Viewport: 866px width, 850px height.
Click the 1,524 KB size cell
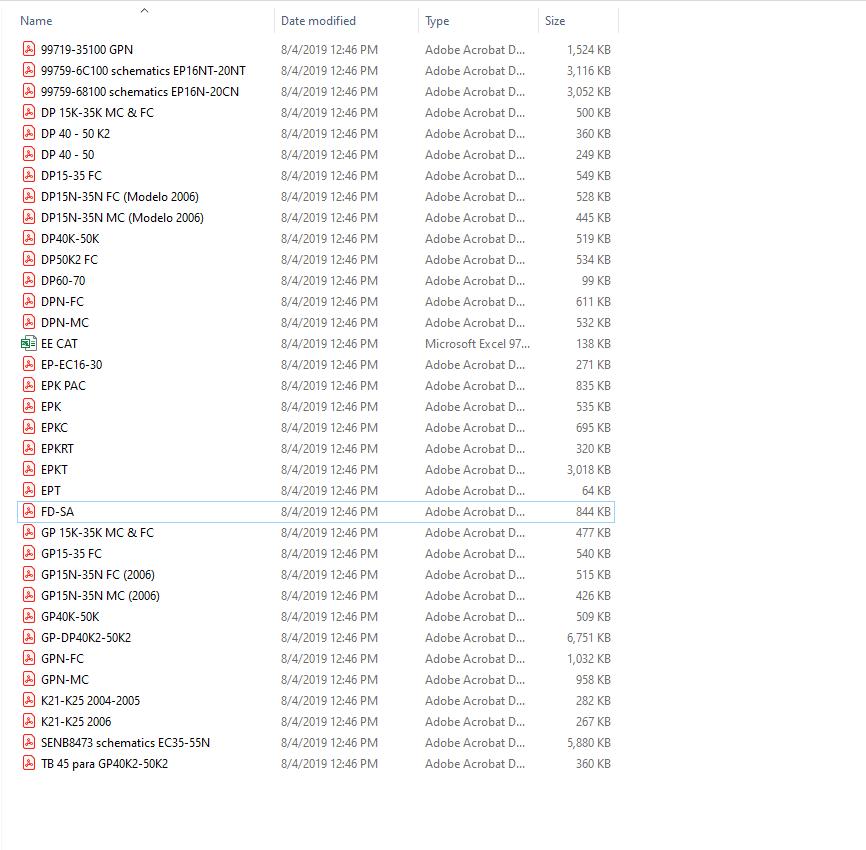coord(588,50)
